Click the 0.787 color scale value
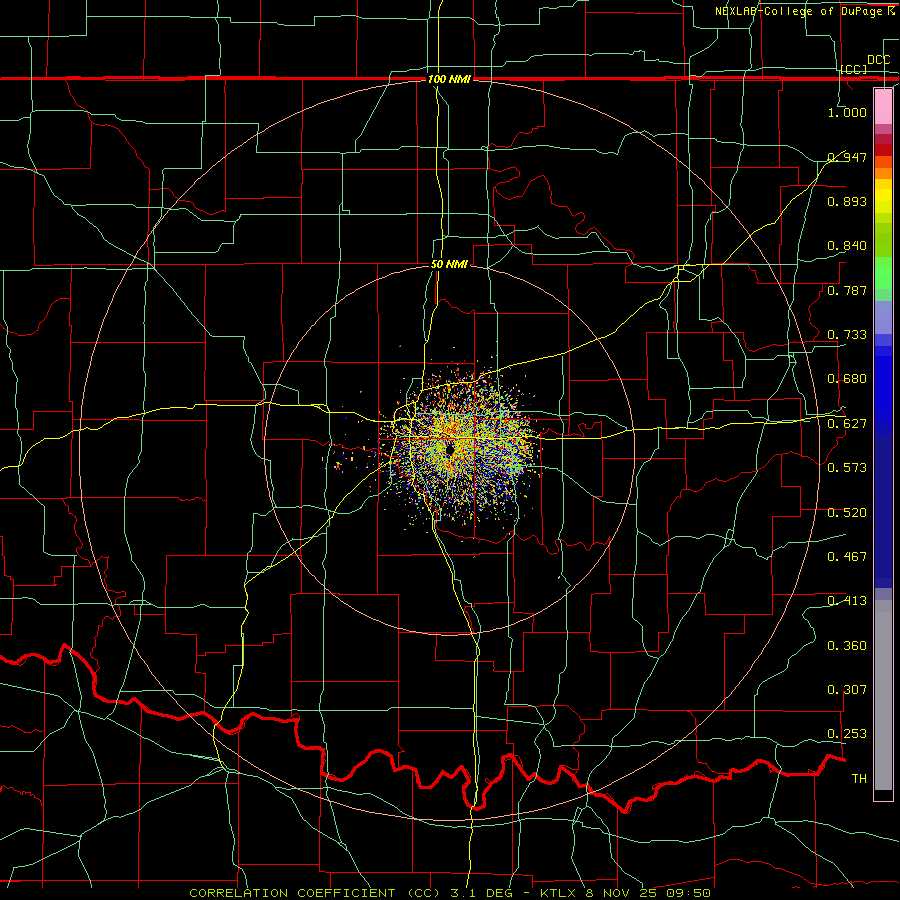Image resolution: width=900 pixels, height=900 pixels. point(847,290)
